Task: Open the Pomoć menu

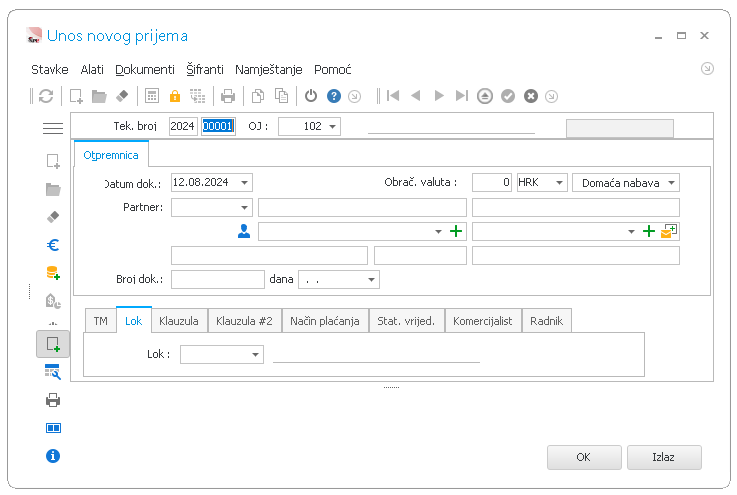Action: pyautogui.click(x=333, y=70)
